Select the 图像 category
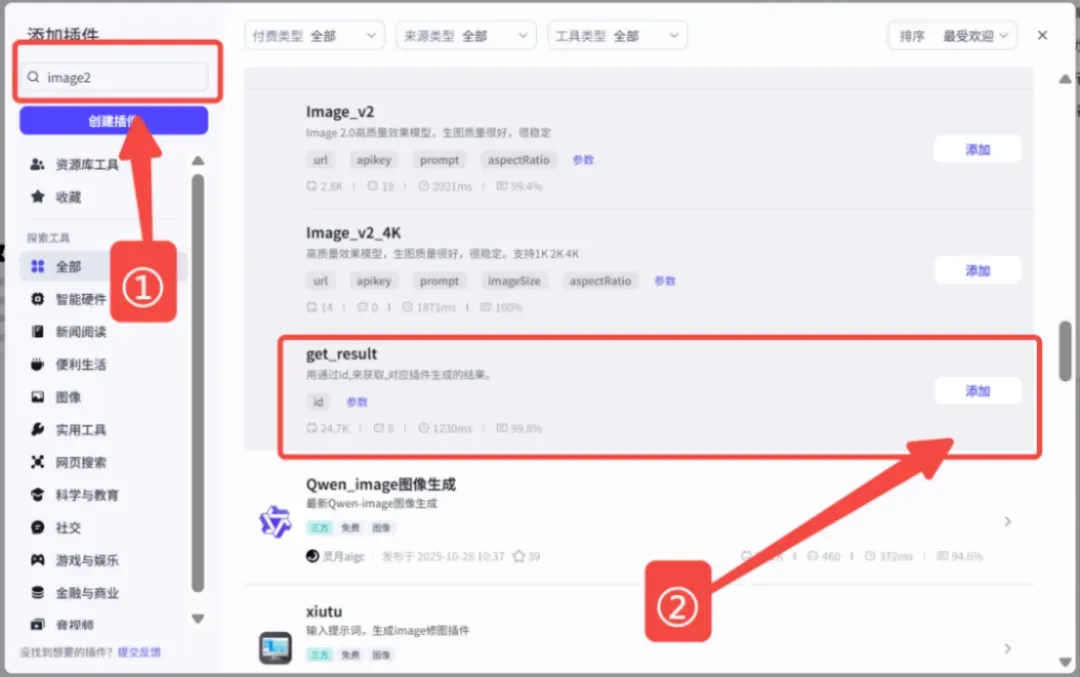Screen dimensions: 1080x677 click(56, 397)
